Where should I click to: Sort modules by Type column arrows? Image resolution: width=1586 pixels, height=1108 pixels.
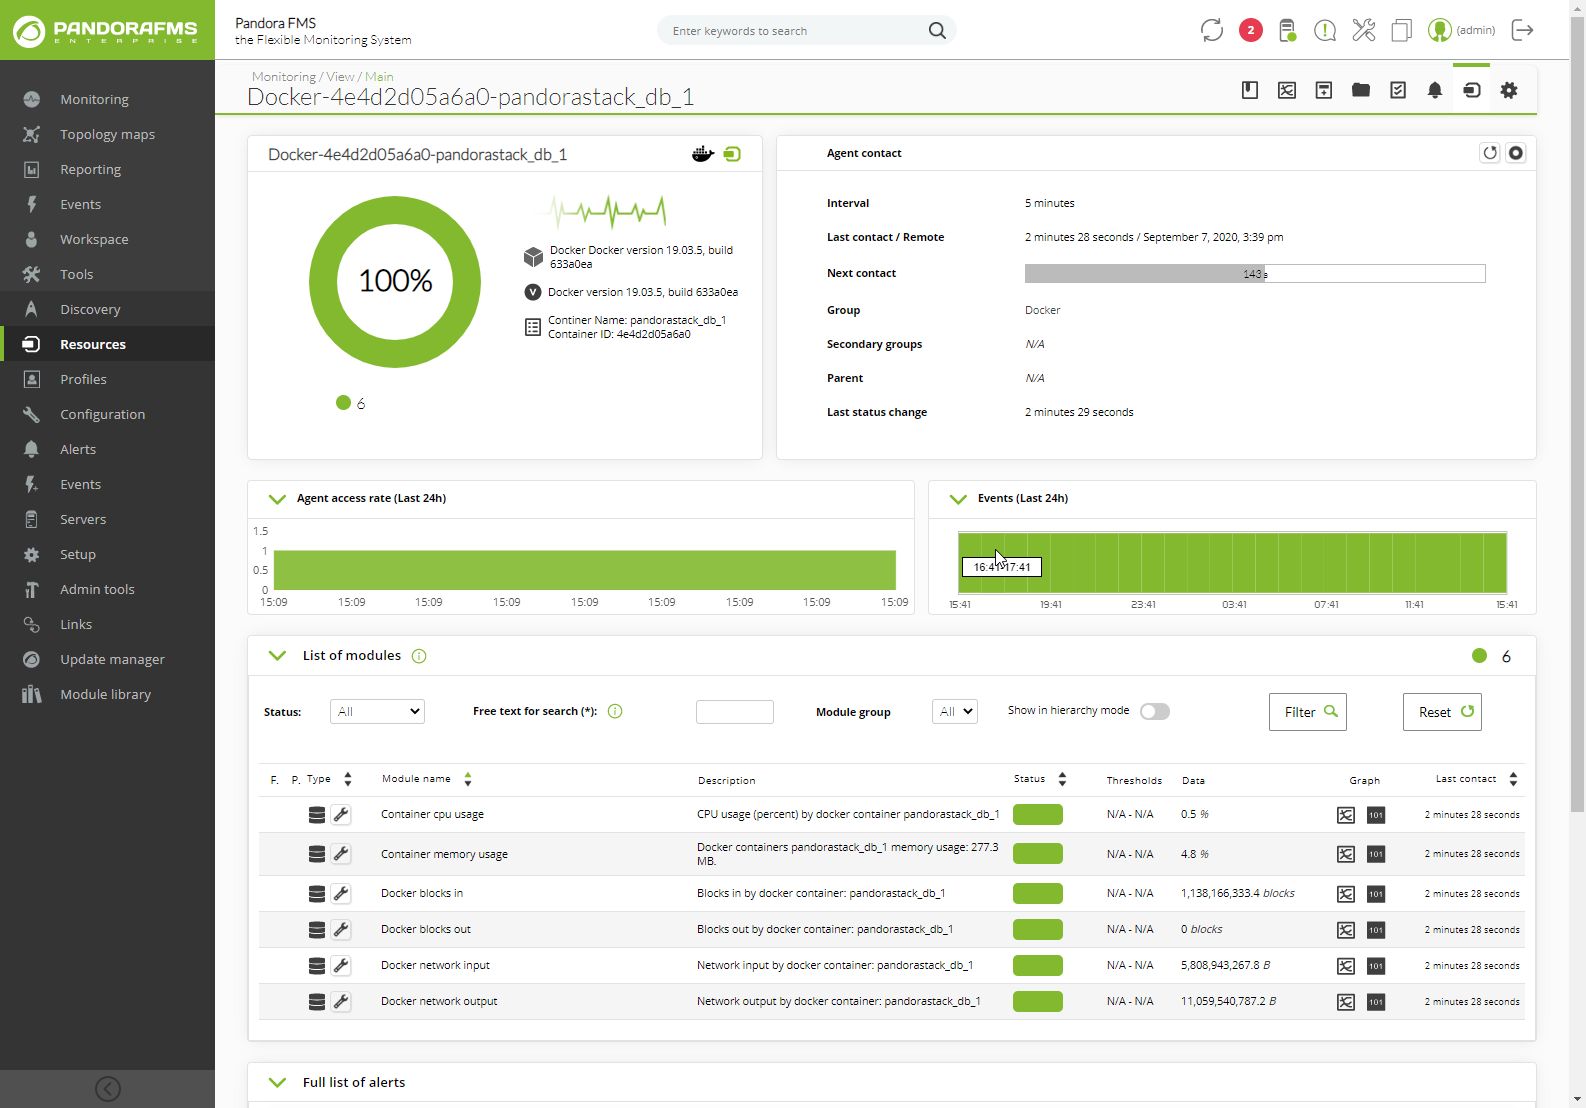[x=347, y=779]
